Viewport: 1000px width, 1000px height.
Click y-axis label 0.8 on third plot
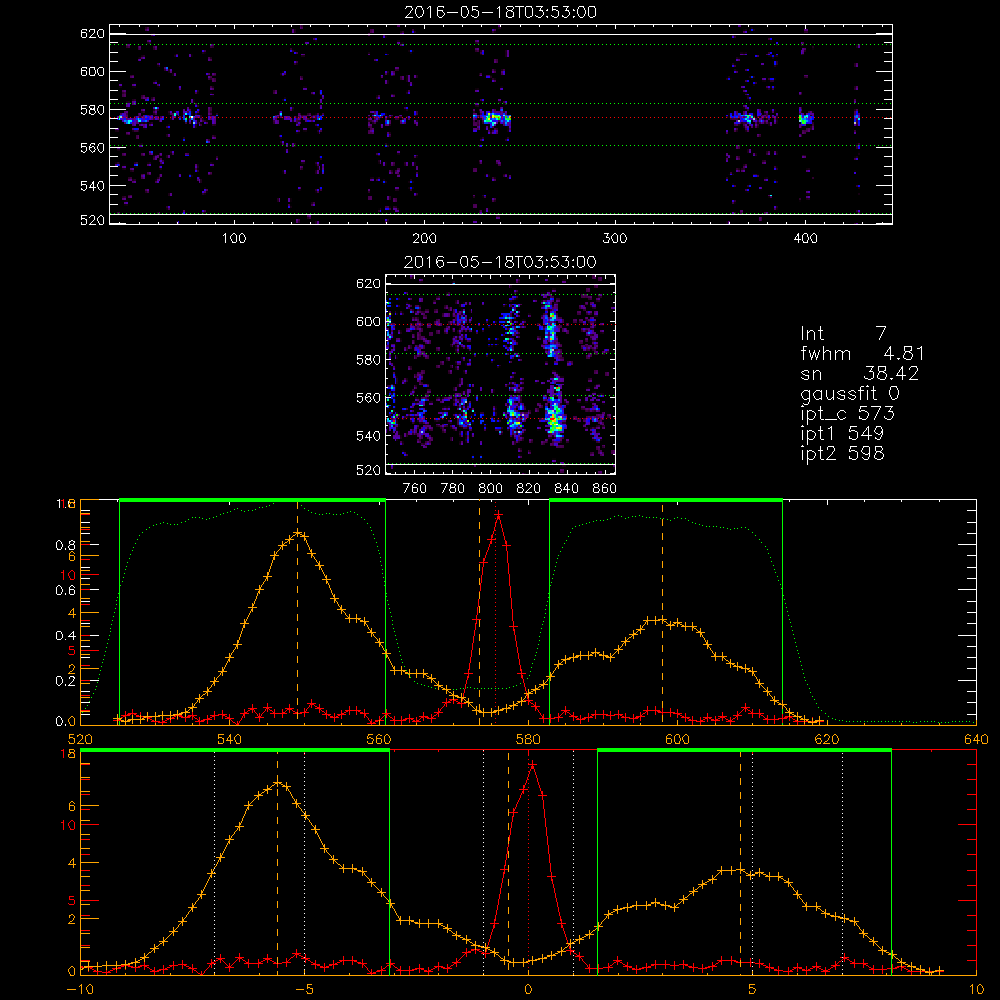(x=64, y=545)
